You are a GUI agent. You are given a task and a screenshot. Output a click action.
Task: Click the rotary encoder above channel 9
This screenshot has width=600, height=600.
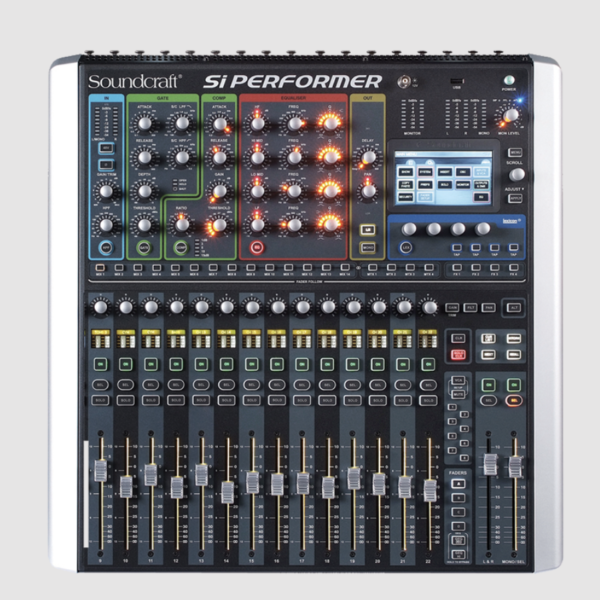pos(101,307)
